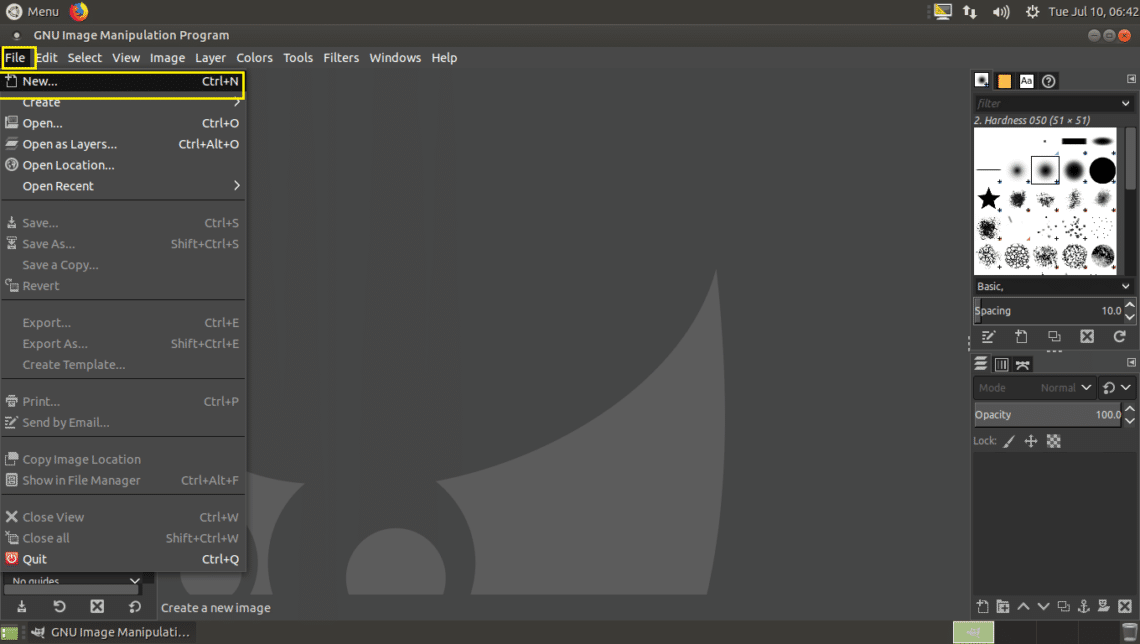Image resolution: width=1140 pixels, height=644 pixels.
Task: Toggle Lock position and size icon
Action: (1031, 441)
